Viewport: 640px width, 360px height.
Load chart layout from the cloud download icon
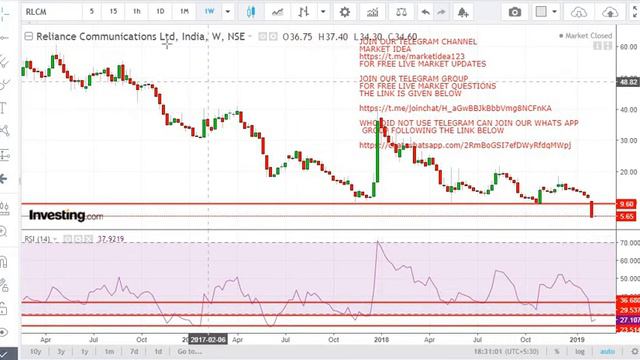point(579,12)
